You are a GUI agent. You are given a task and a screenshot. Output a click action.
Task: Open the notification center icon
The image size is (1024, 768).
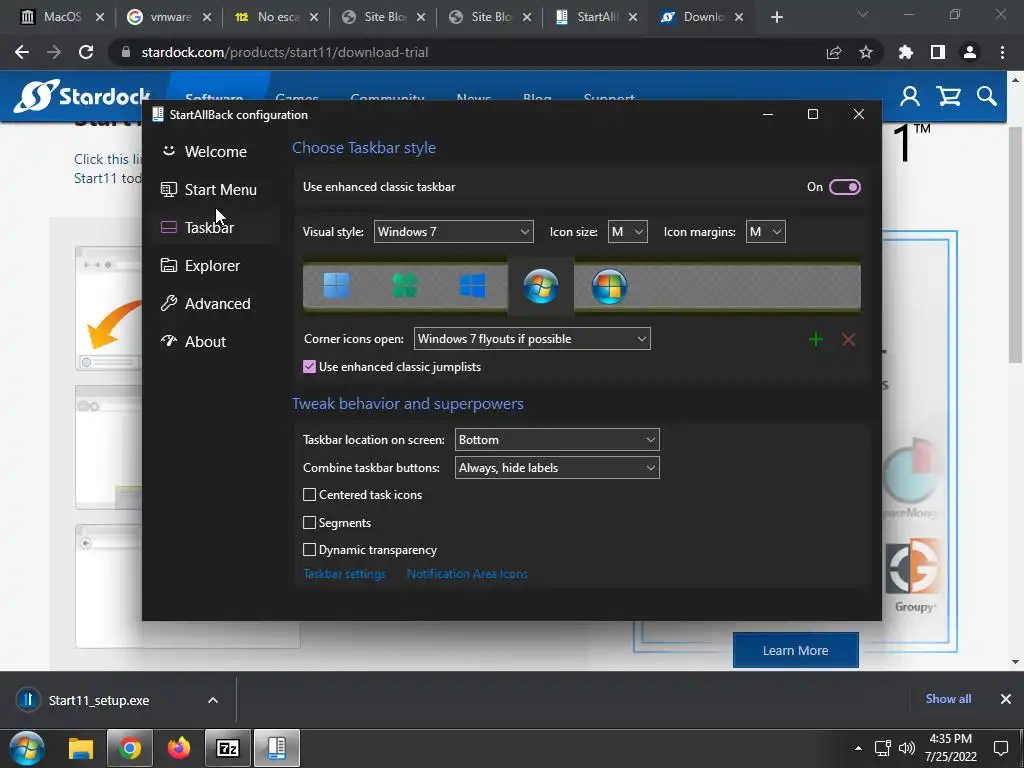1000,748
